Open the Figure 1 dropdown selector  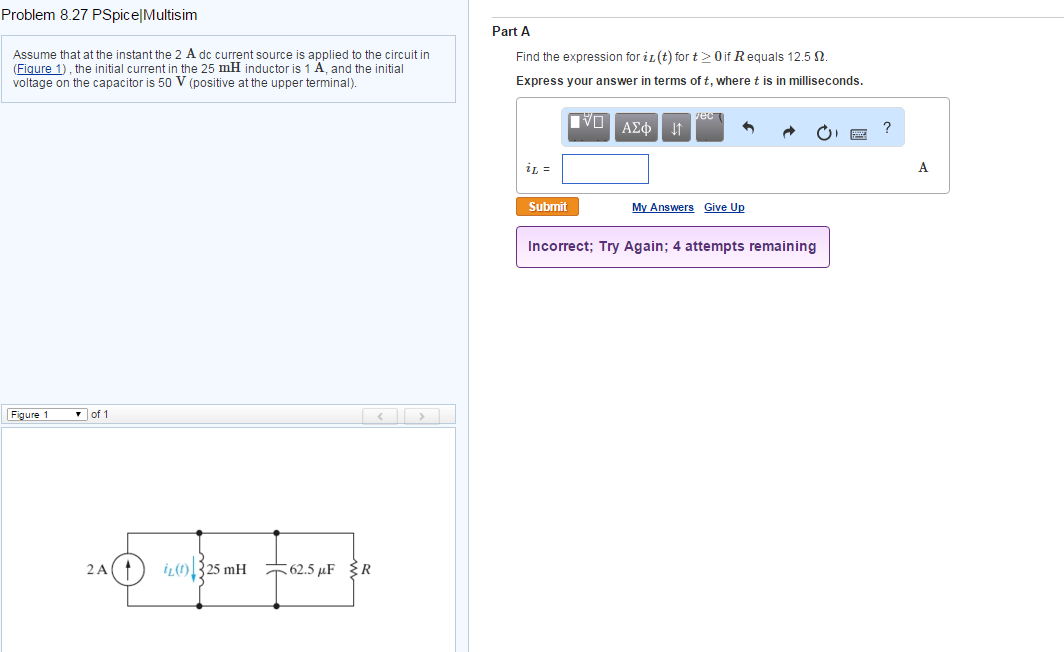click(47, 413)
